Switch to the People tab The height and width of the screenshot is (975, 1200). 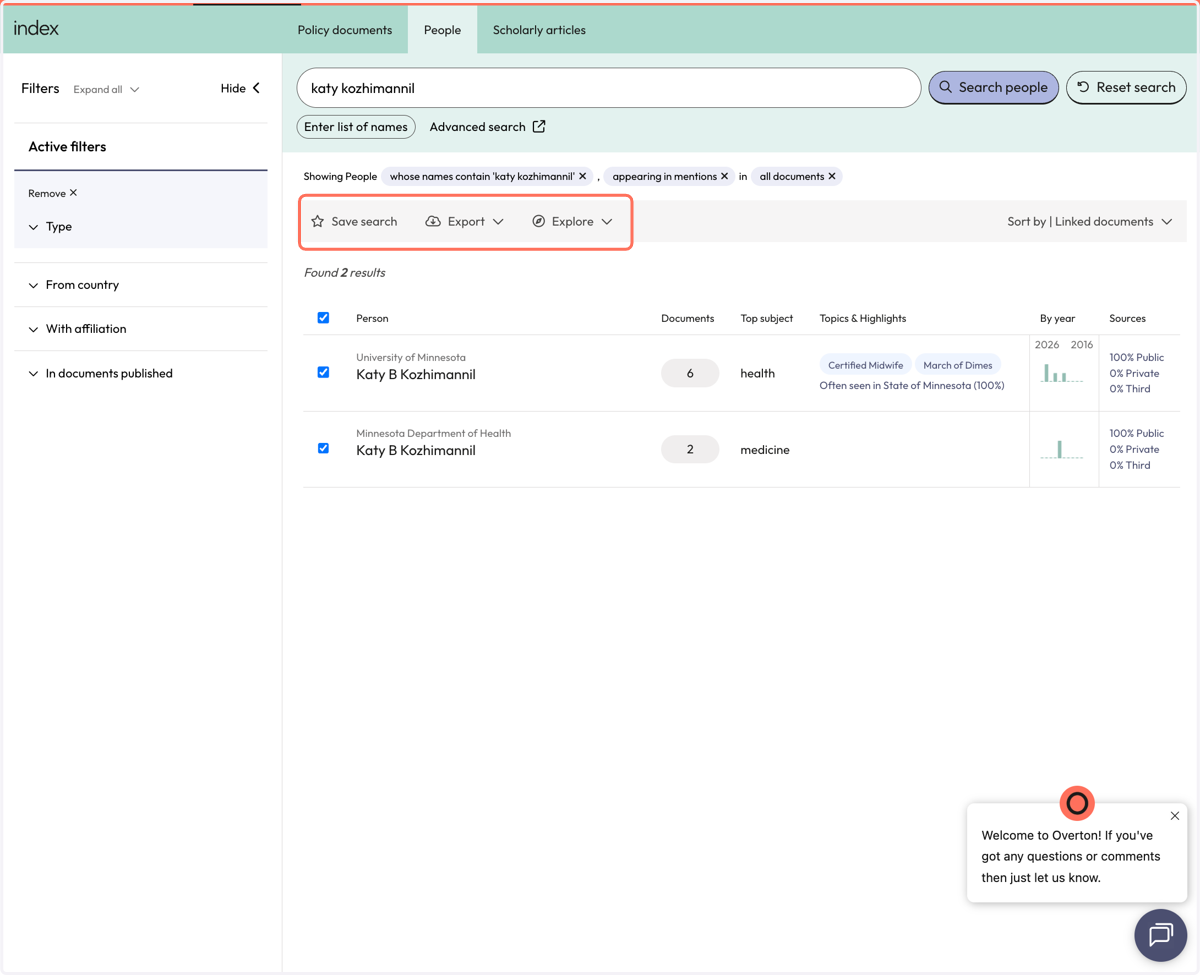pyautogui.click(x=442, y=30)
